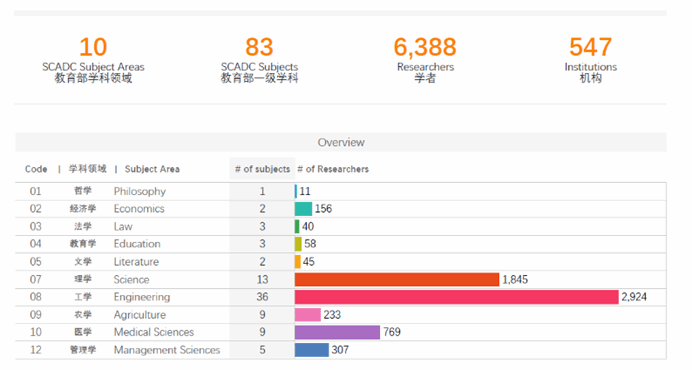Select the 547 Institutions statistic
The image size is (692, 370).
pos(590,59)
